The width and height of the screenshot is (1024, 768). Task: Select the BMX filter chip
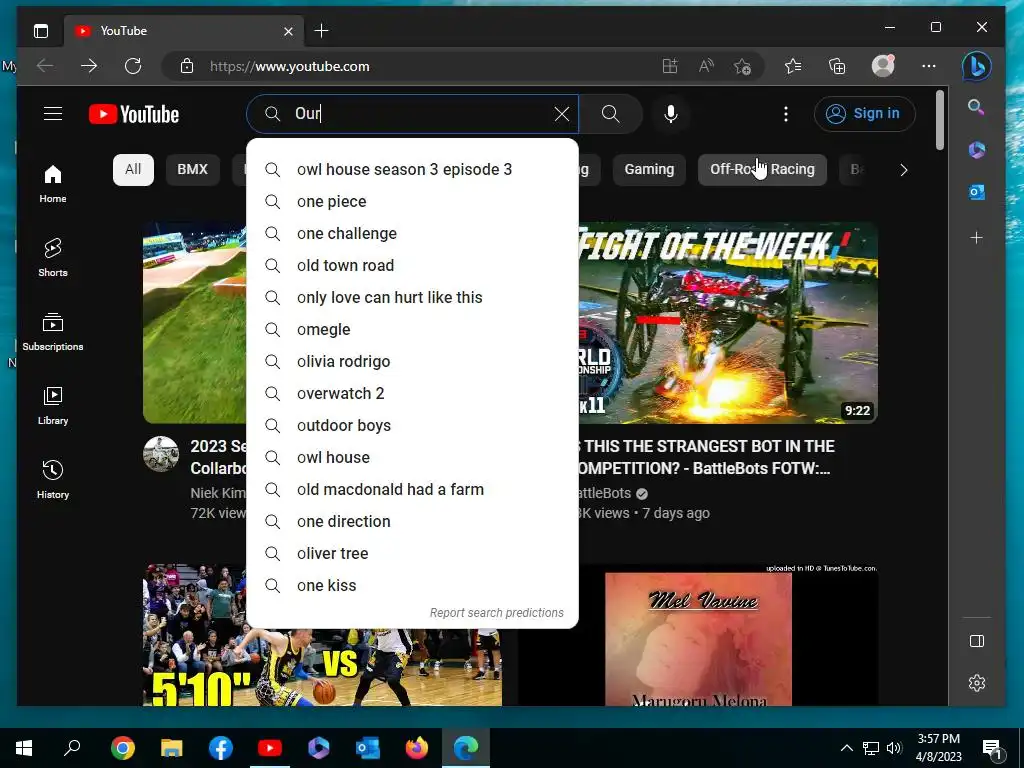193,170
